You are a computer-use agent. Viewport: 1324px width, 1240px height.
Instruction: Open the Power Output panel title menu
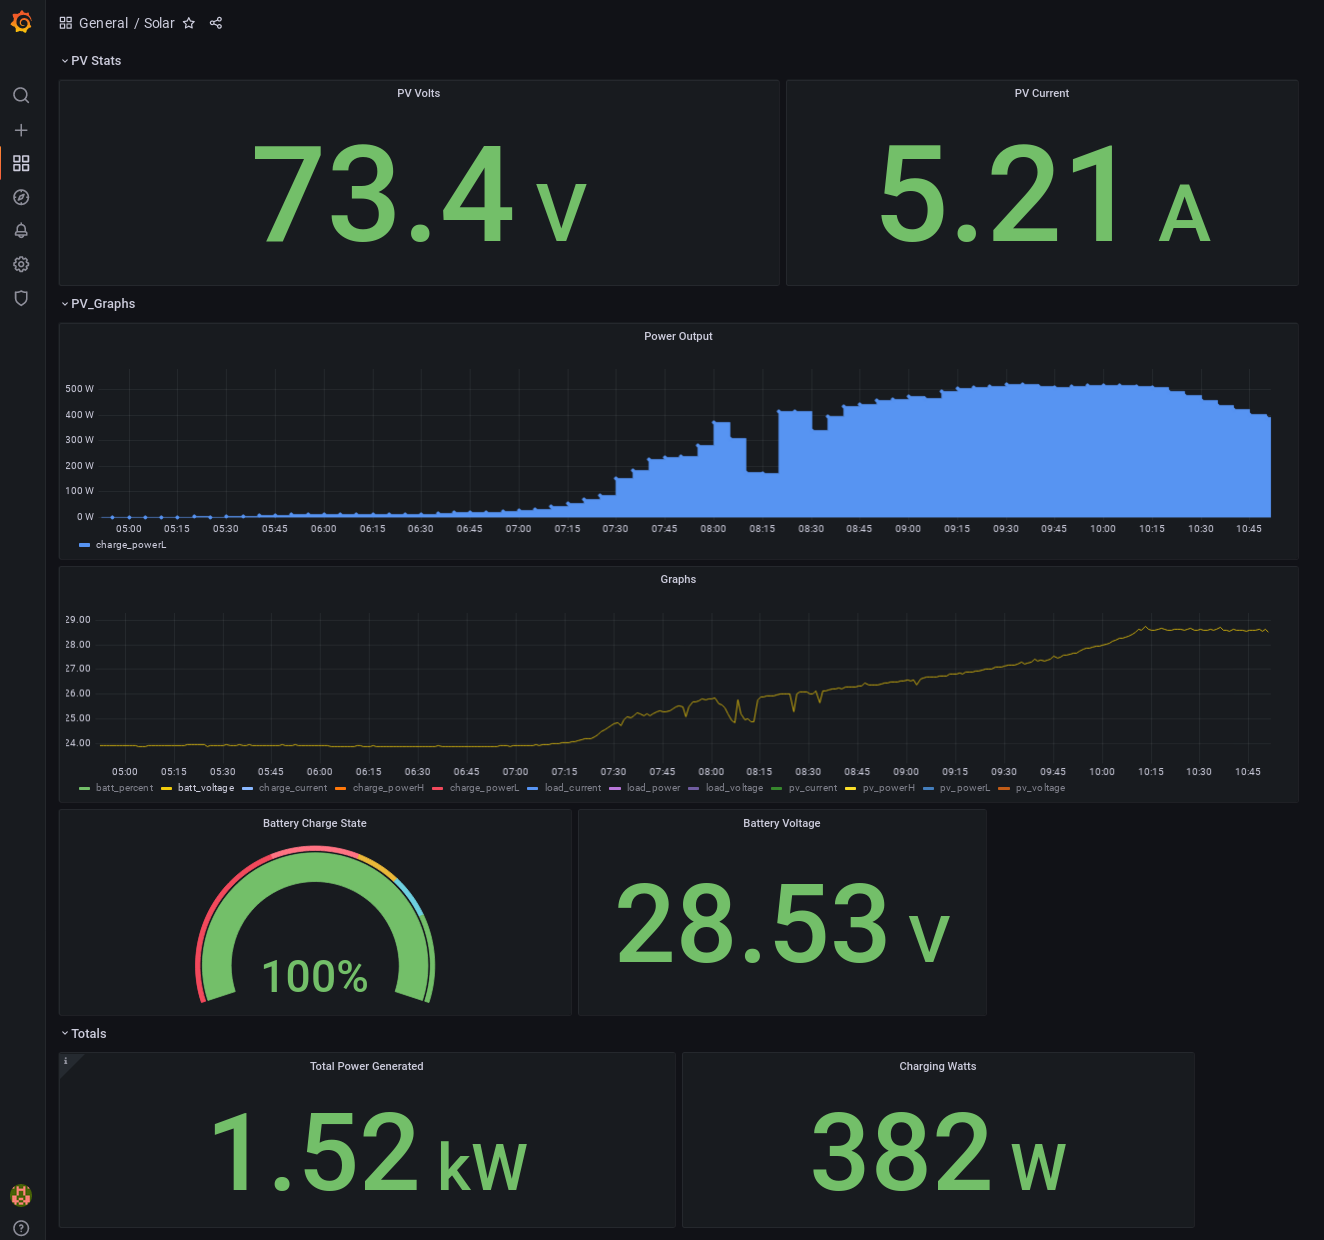[678, 336]
